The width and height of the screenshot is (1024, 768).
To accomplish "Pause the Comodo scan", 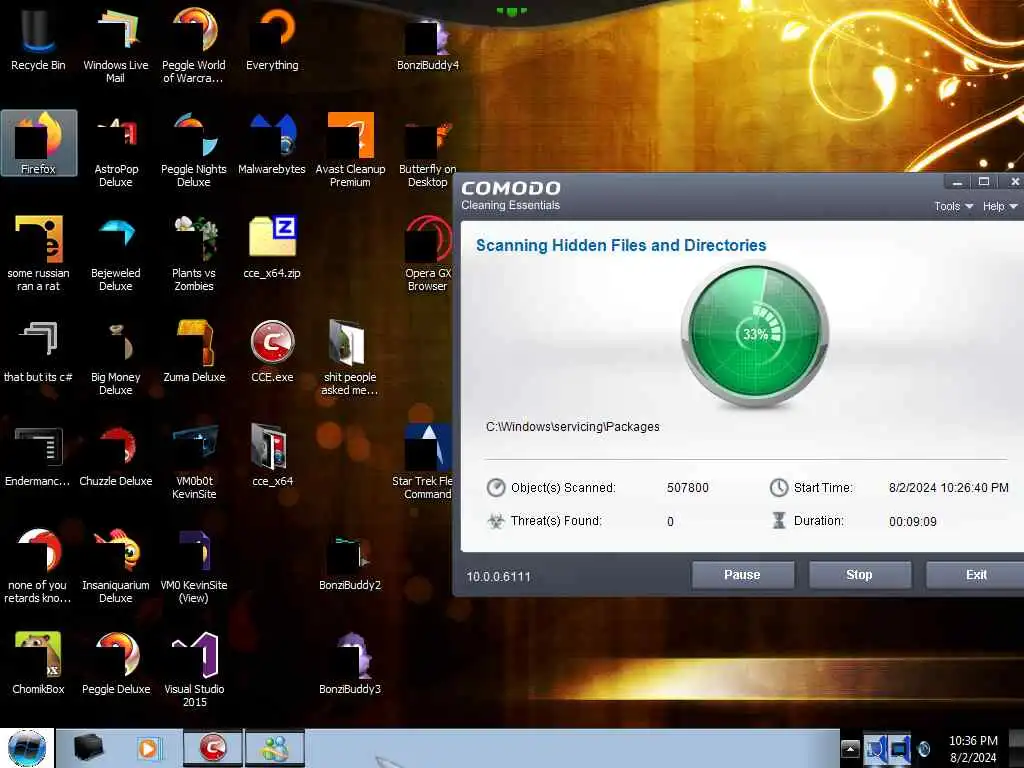I will (x=743, y=575).
